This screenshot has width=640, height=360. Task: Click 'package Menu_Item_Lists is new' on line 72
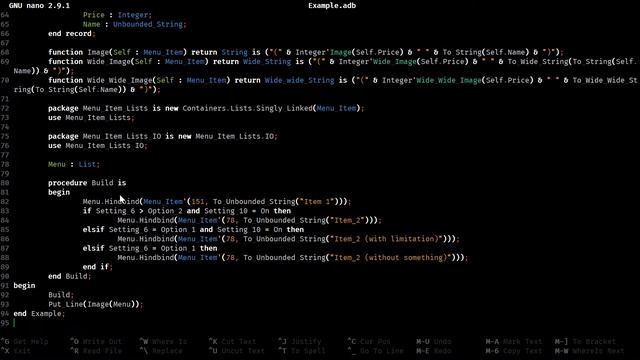click(x=113, y=108)
